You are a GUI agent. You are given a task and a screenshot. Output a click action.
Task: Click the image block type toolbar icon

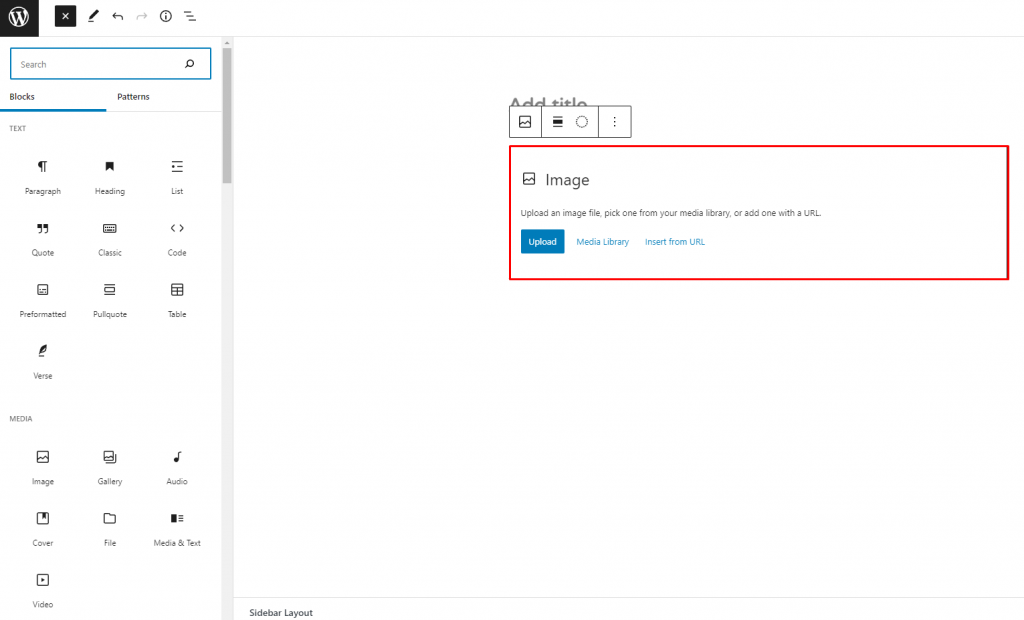pos(525,122)
